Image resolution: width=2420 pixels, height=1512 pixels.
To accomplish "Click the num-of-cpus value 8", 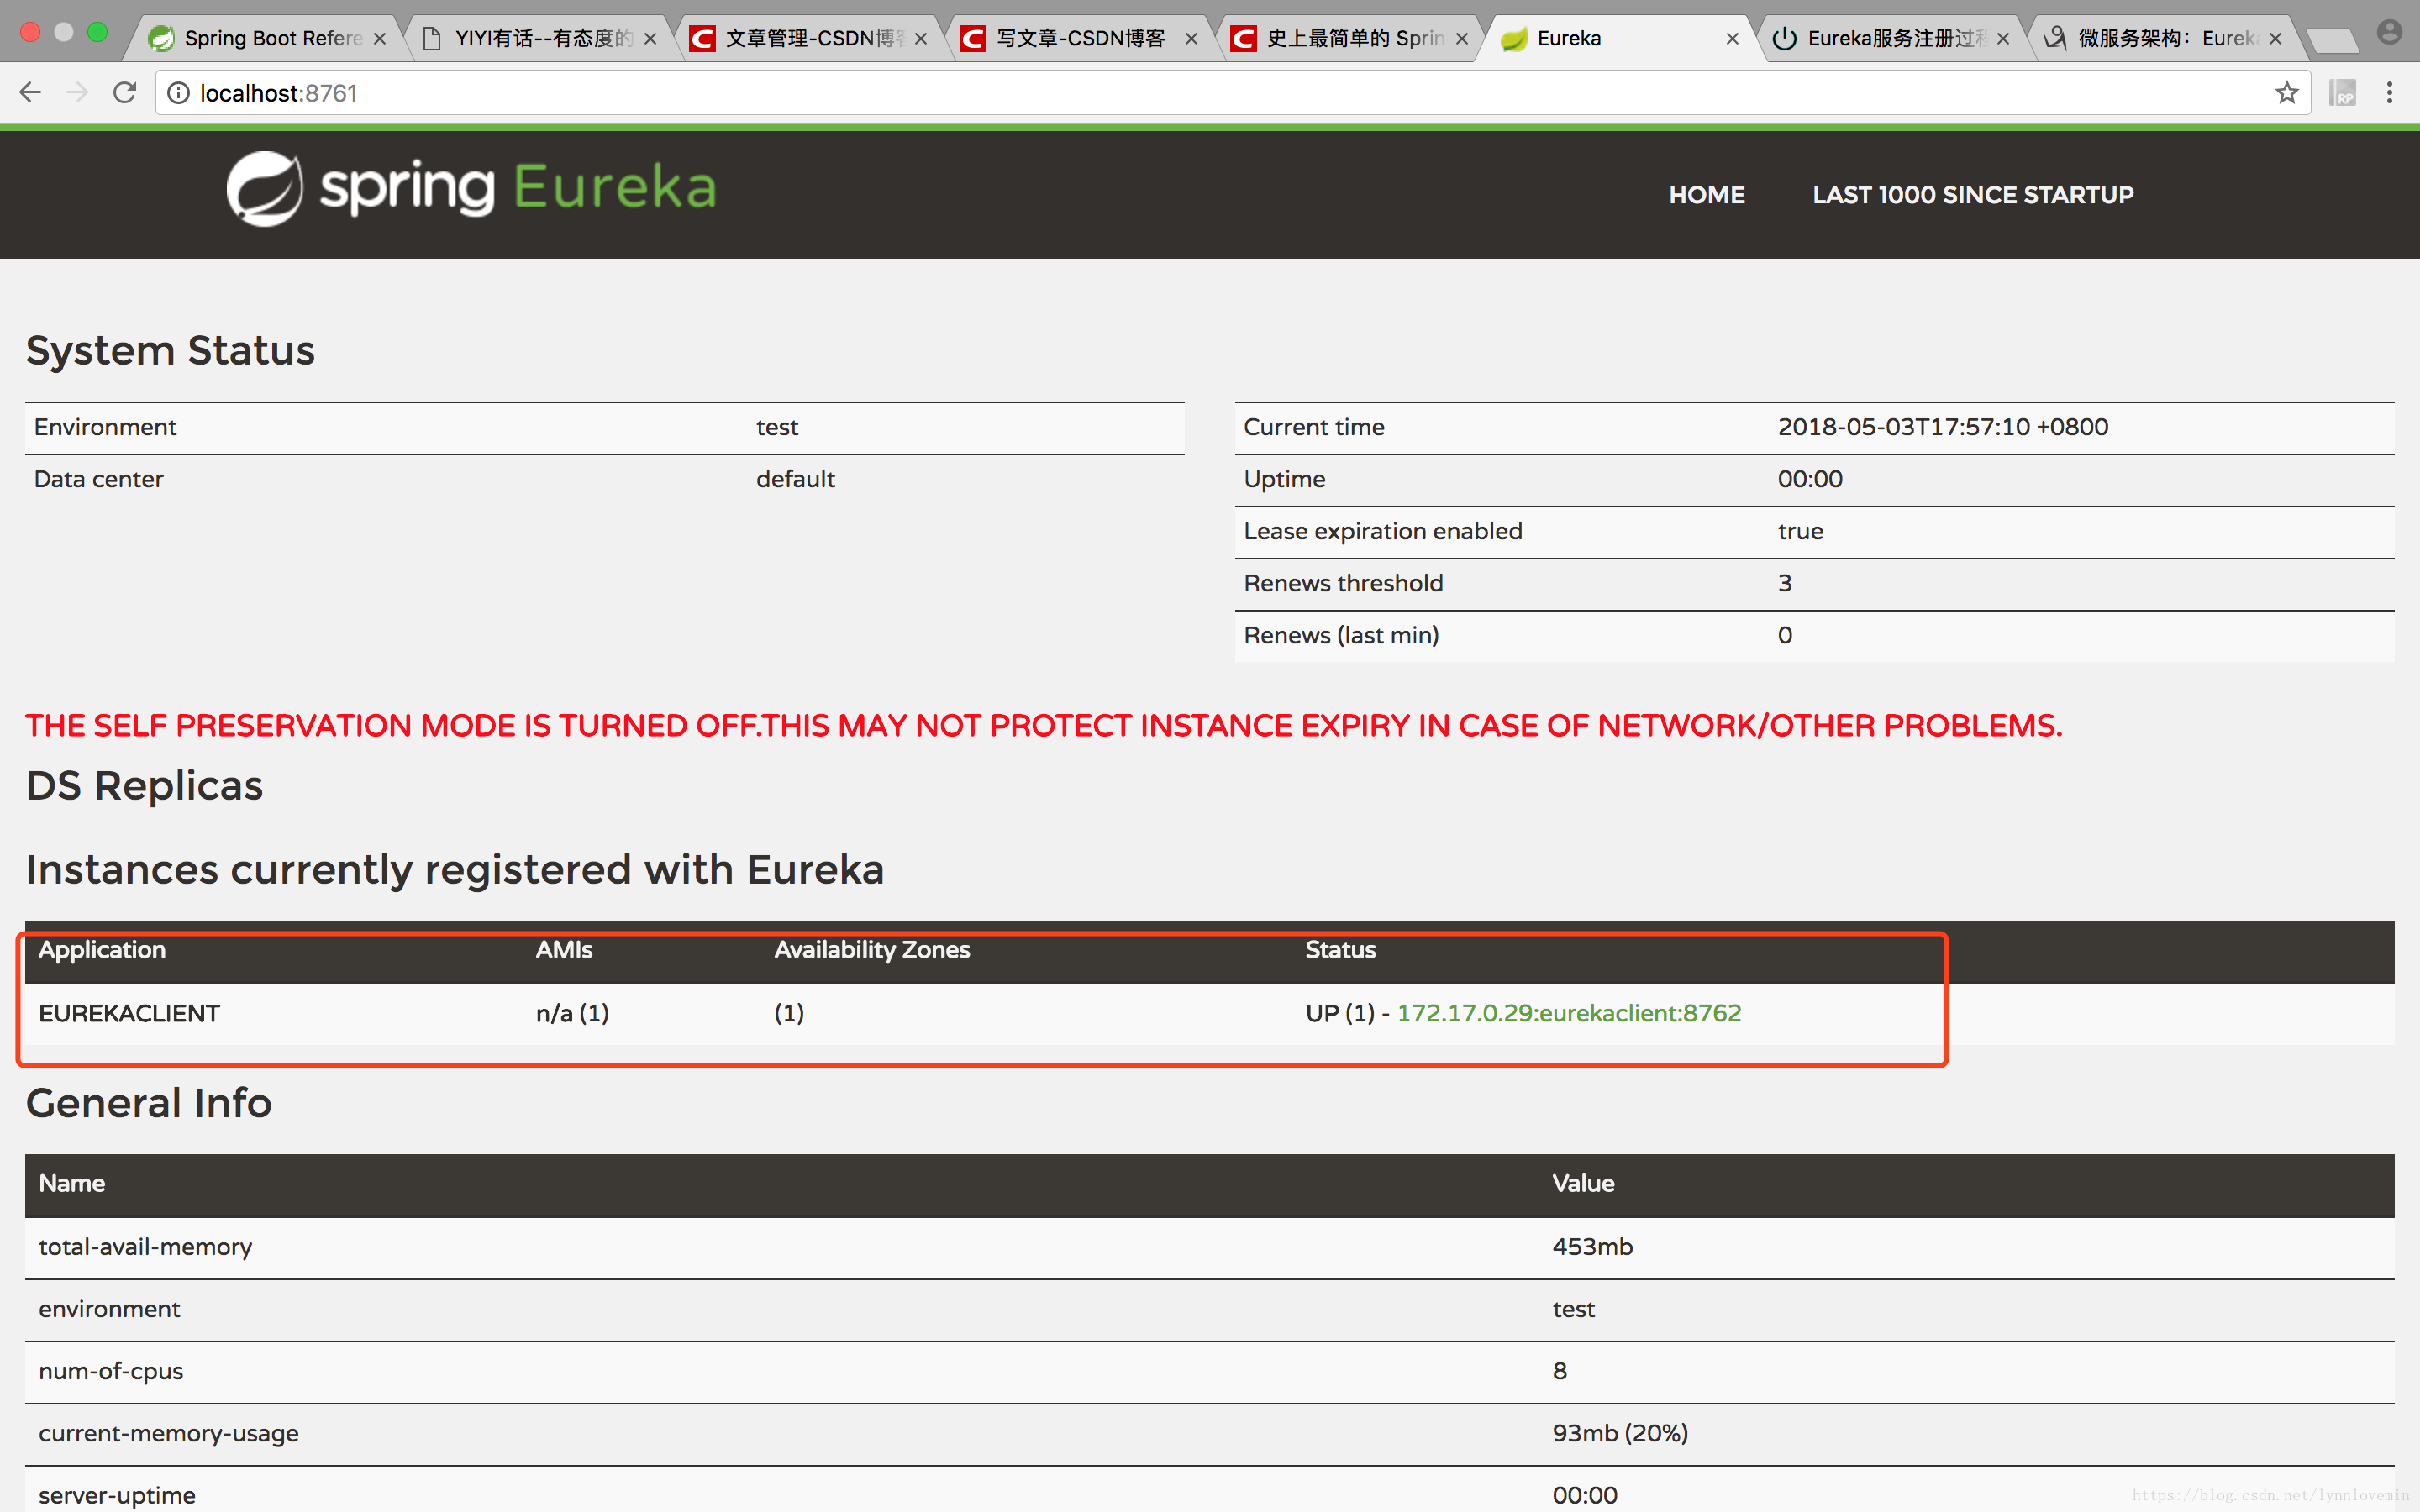I will 1560,1371.
